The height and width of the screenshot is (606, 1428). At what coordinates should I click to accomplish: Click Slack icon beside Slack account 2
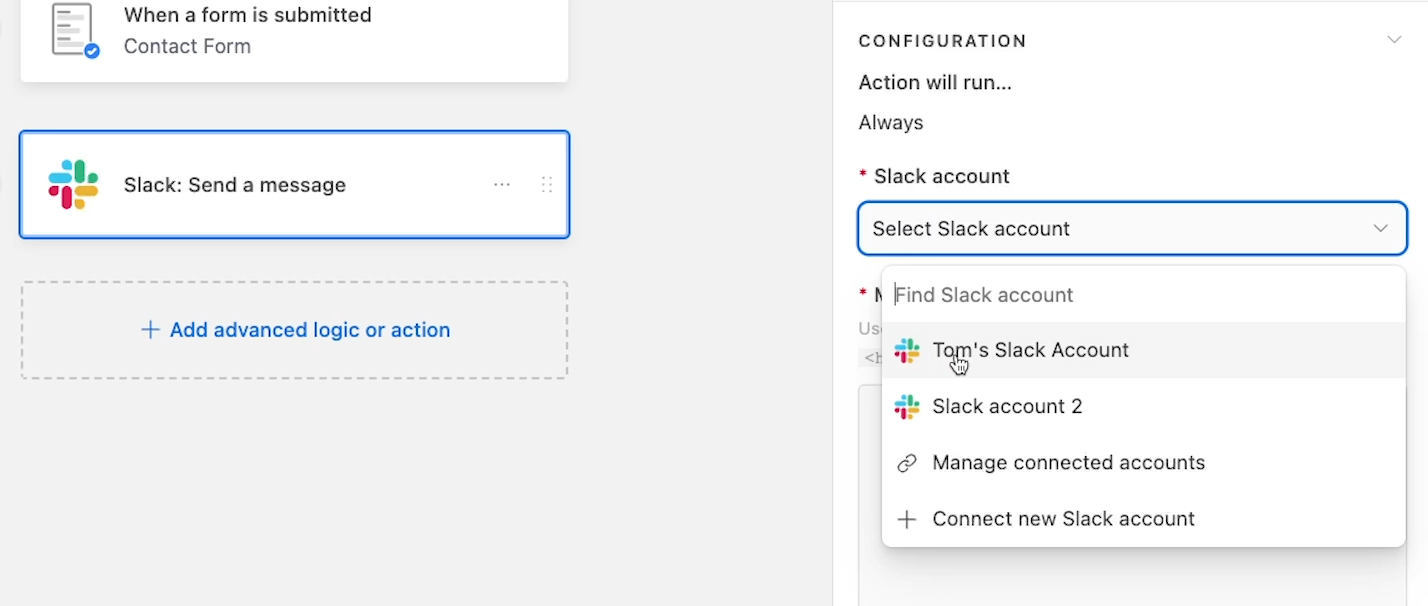pyautogui.click(x=907, y=407)
